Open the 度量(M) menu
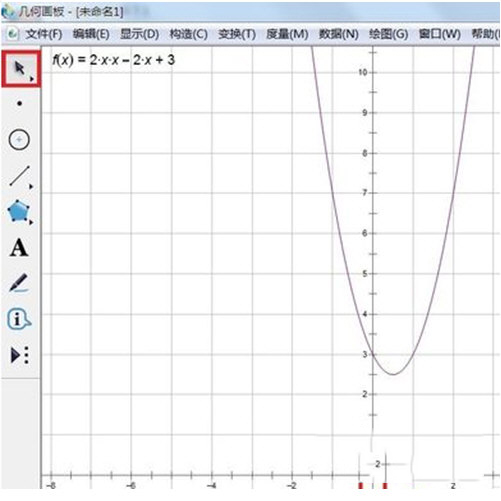 tap(287, 34)
